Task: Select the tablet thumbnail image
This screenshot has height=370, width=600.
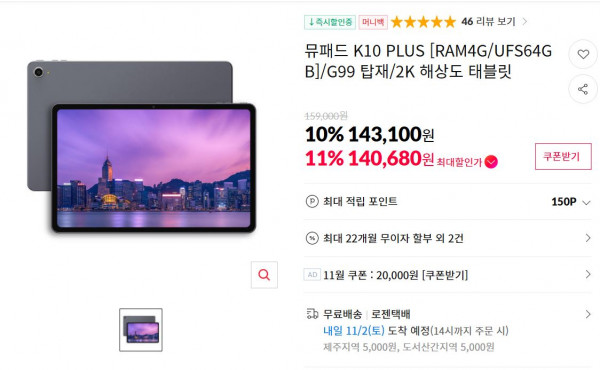Action: tap(141, 330)
